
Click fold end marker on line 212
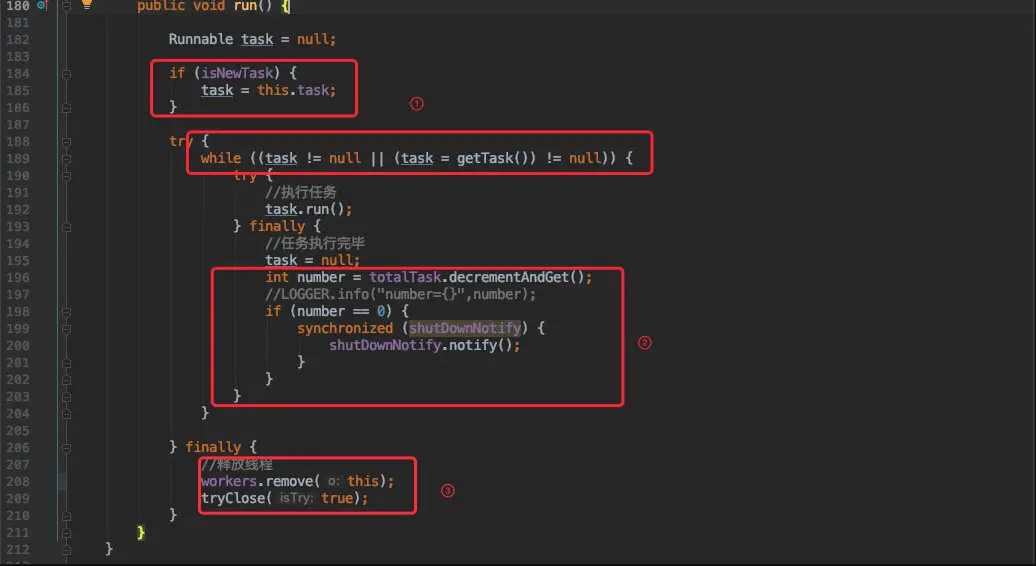66,549
